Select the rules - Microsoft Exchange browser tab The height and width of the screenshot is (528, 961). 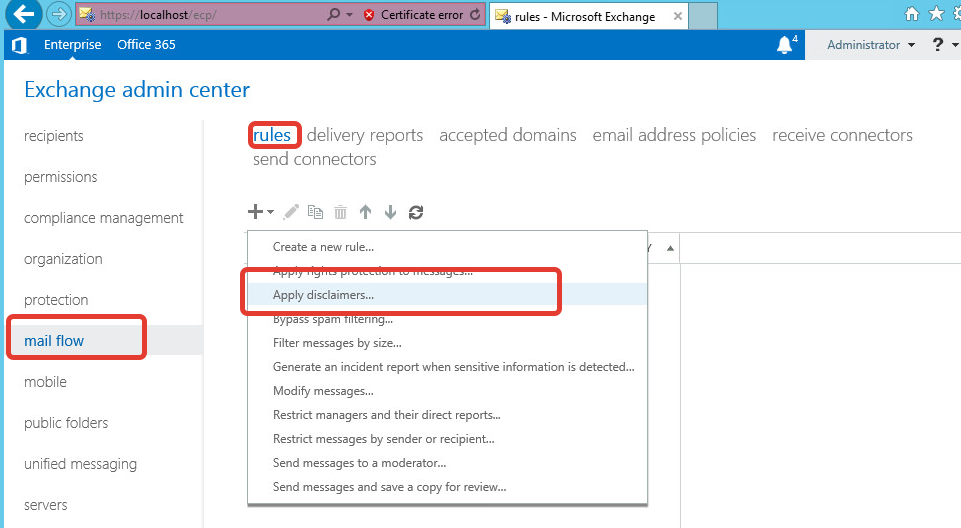click(588, 17)
